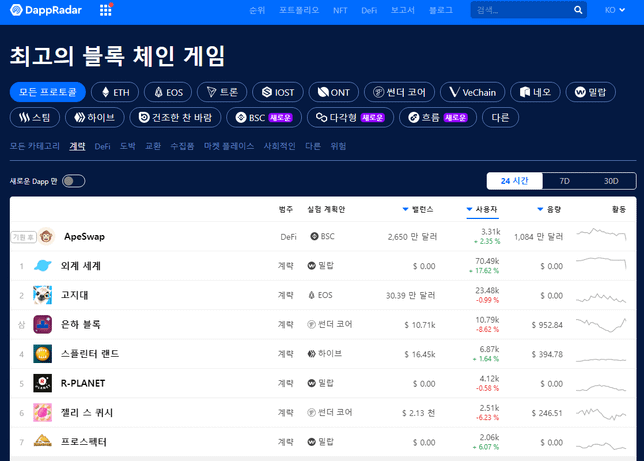This screenshot has width=644, height=461.
Task: View the 은하 블록 activity sparkline chart
Action: click(x=601, y=325)
